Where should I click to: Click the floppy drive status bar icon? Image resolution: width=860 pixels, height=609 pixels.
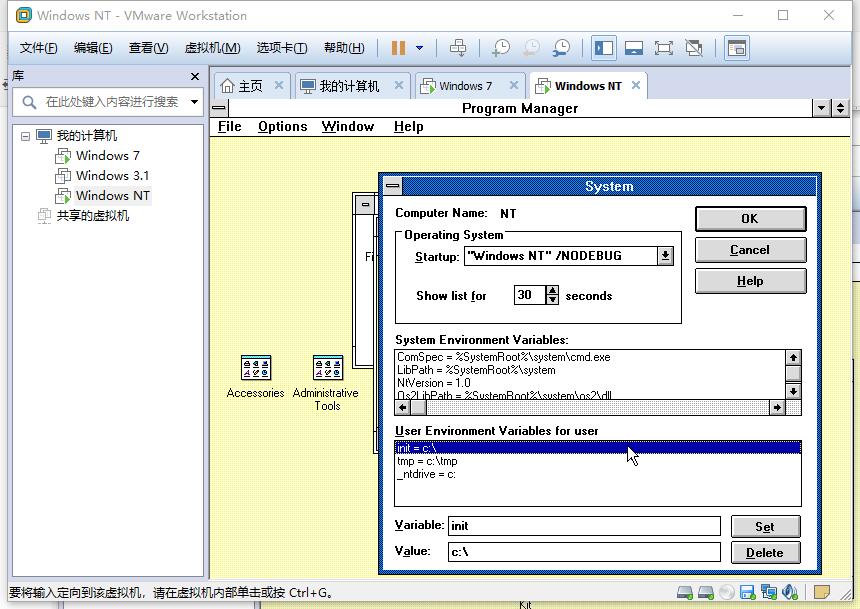coord(747,593)
